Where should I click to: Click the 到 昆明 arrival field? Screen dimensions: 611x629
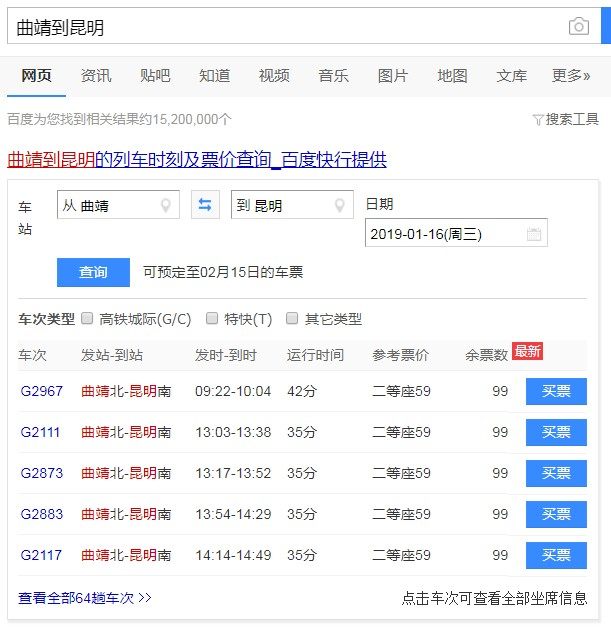click(x=292, y=205)
